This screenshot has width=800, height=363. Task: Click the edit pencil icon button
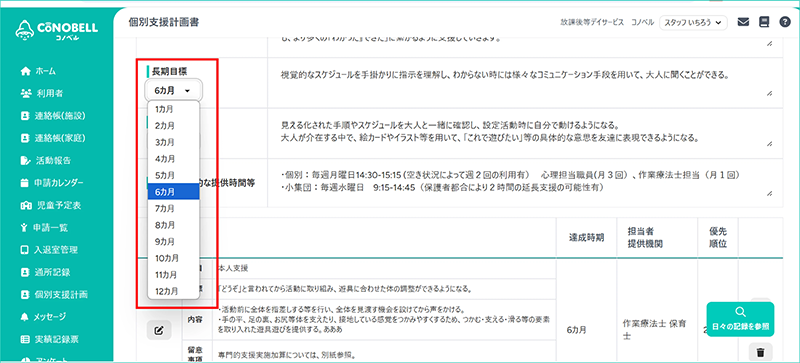click(x=159, y=330)
